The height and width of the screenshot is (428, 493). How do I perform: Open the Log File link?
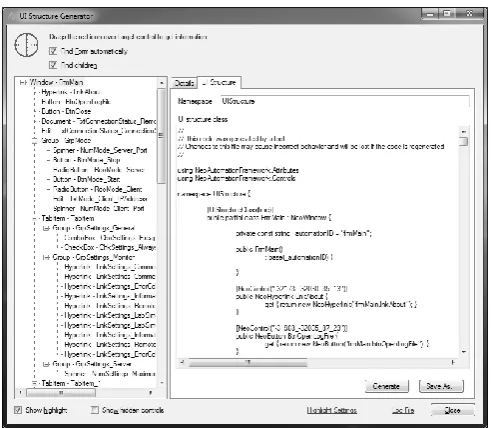click(x=403, y=410)
